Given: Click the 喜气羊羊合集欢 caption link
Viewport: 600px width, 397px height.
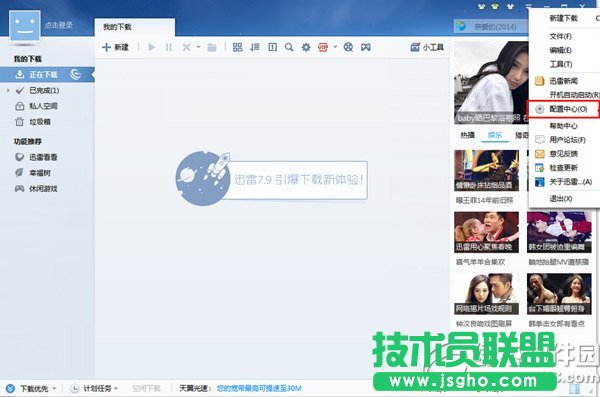Looking at the screenshot, I should [x=481, y=262].
